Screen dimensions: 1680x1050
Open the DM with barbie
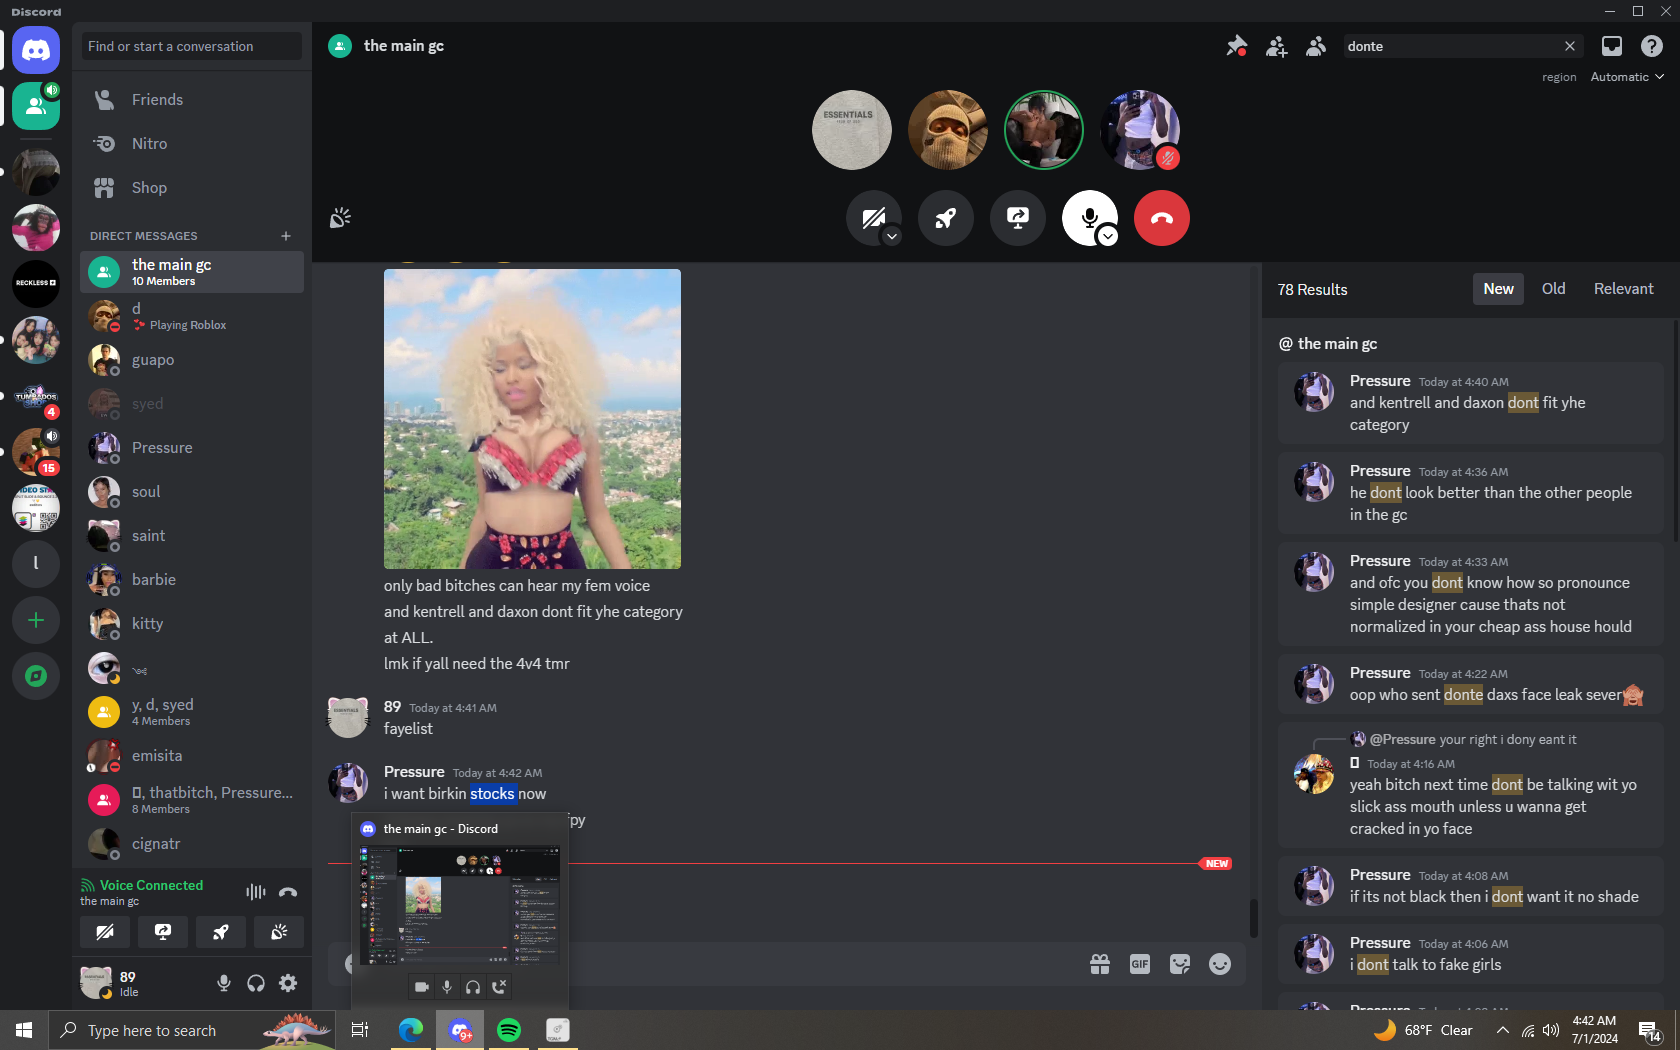[192, 580]
